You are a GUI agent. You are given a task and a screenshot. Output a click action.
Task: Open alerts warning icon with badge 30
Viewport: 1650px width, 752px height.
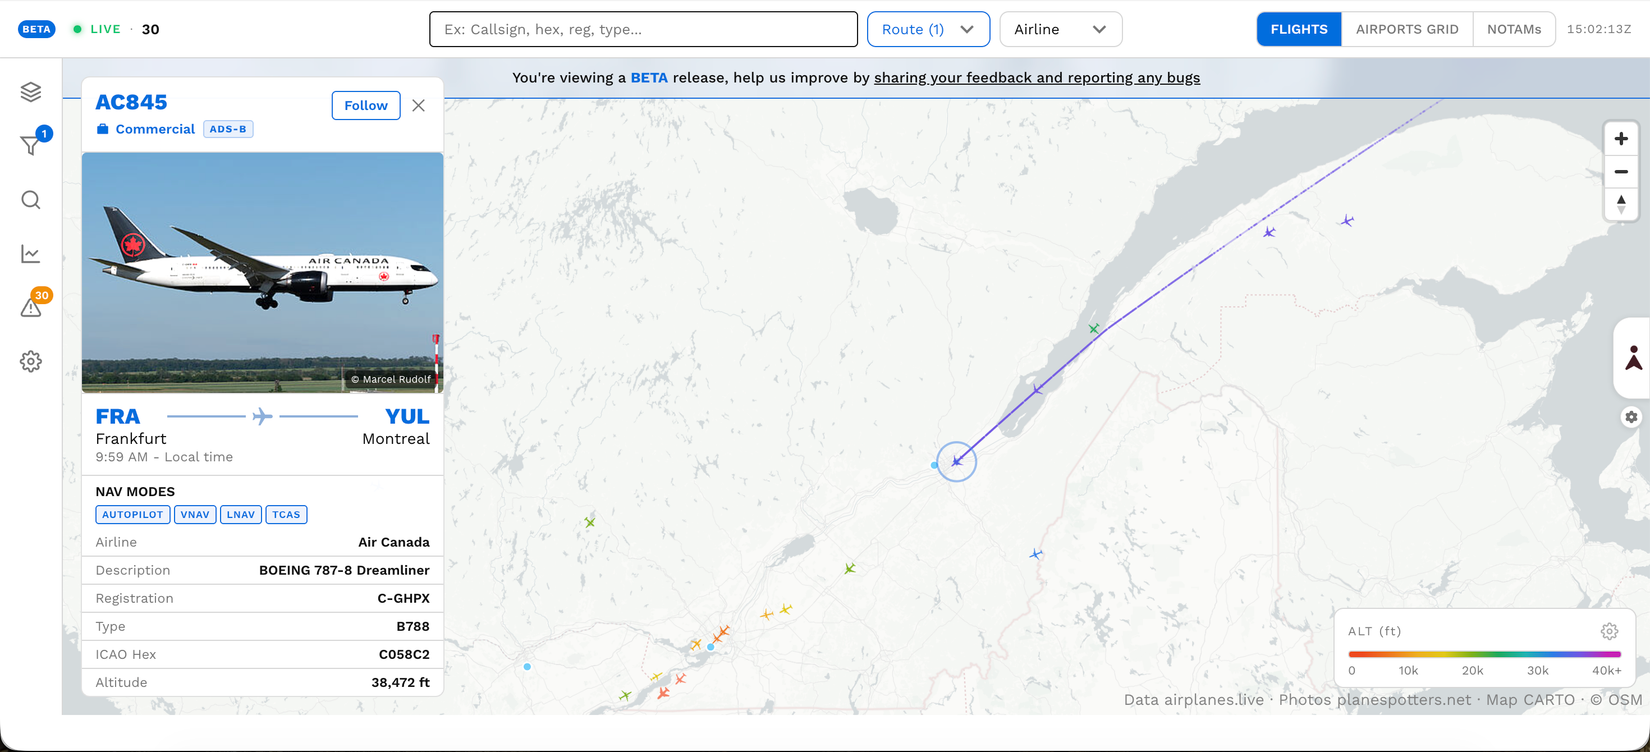(x=31, y=307)
